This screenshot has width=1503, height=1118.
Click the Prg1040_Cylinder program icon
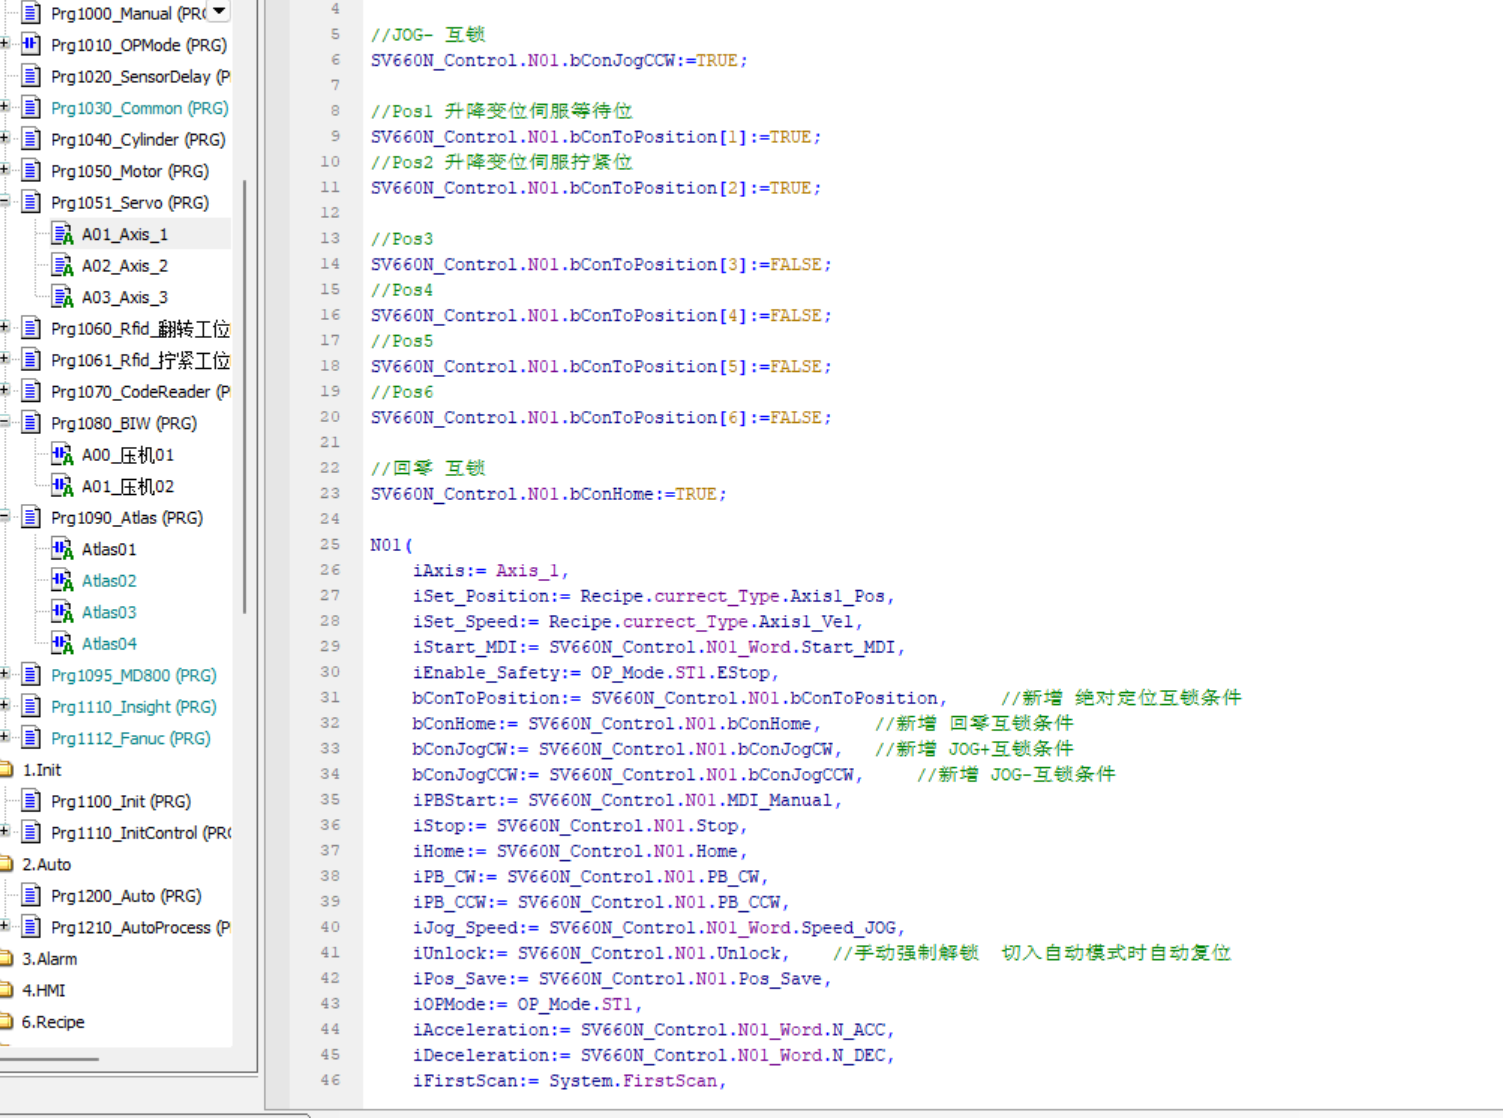31,139
